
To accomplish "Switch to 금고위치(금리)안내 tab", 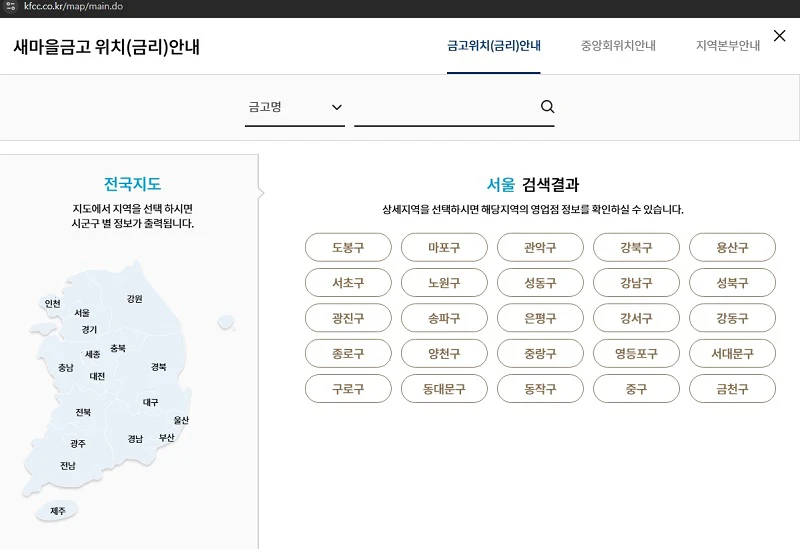I will pos(493,46).
